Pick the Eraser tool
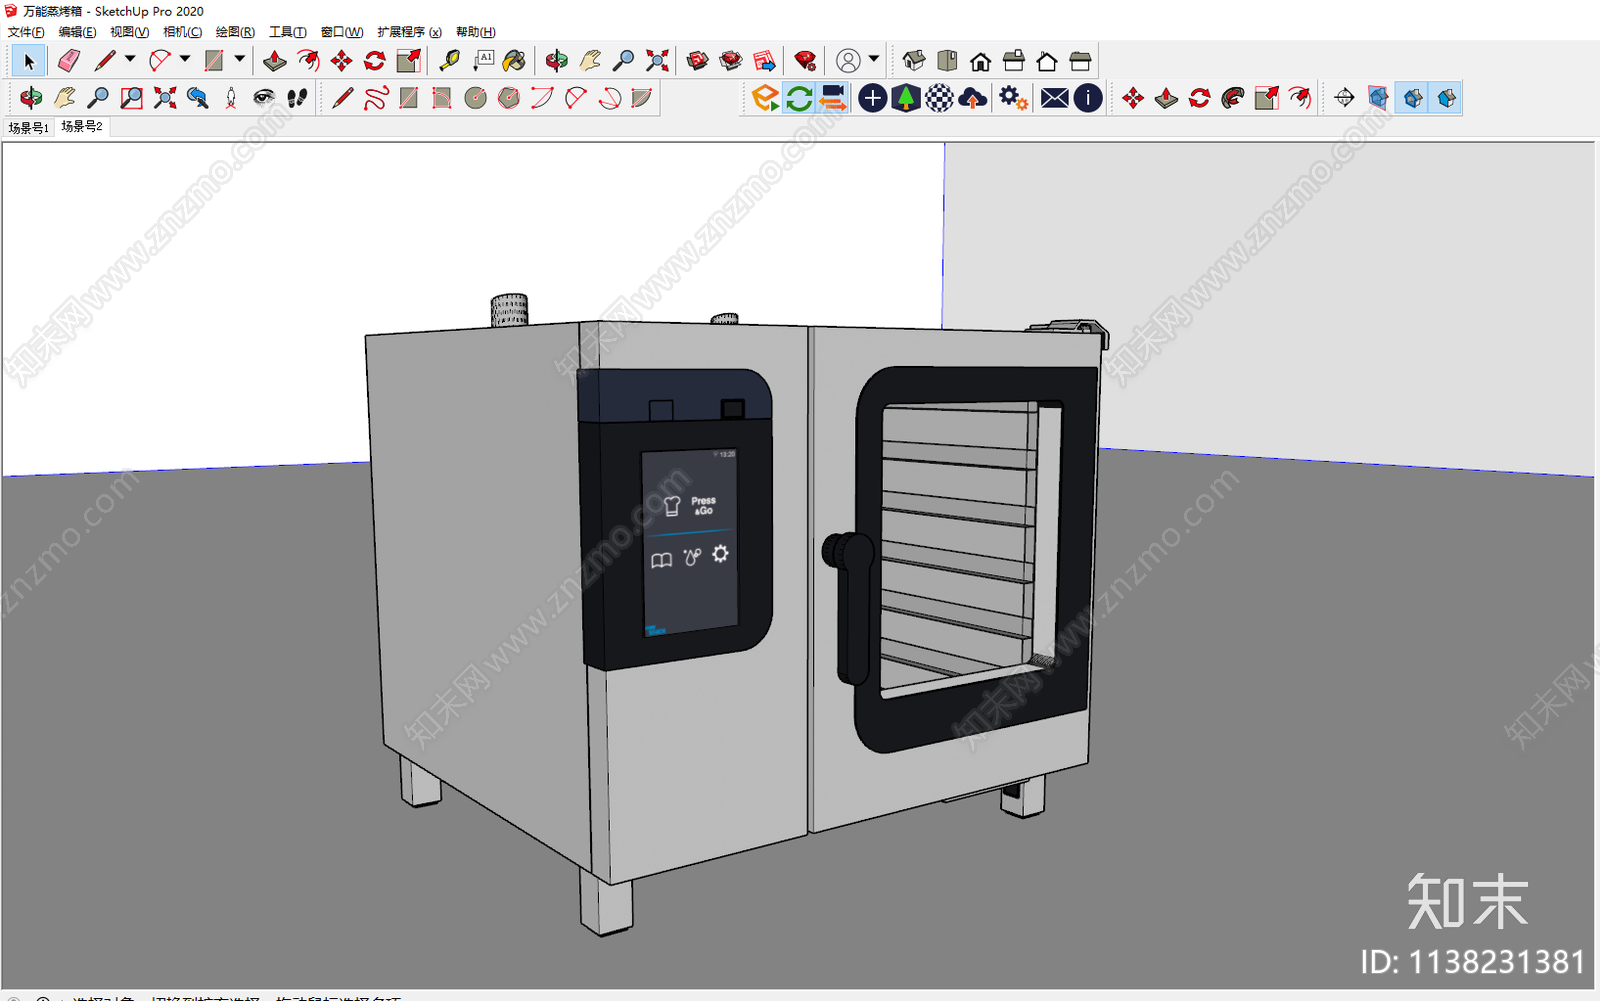This screenshot has height=1001, width=1600. point(68,61)
